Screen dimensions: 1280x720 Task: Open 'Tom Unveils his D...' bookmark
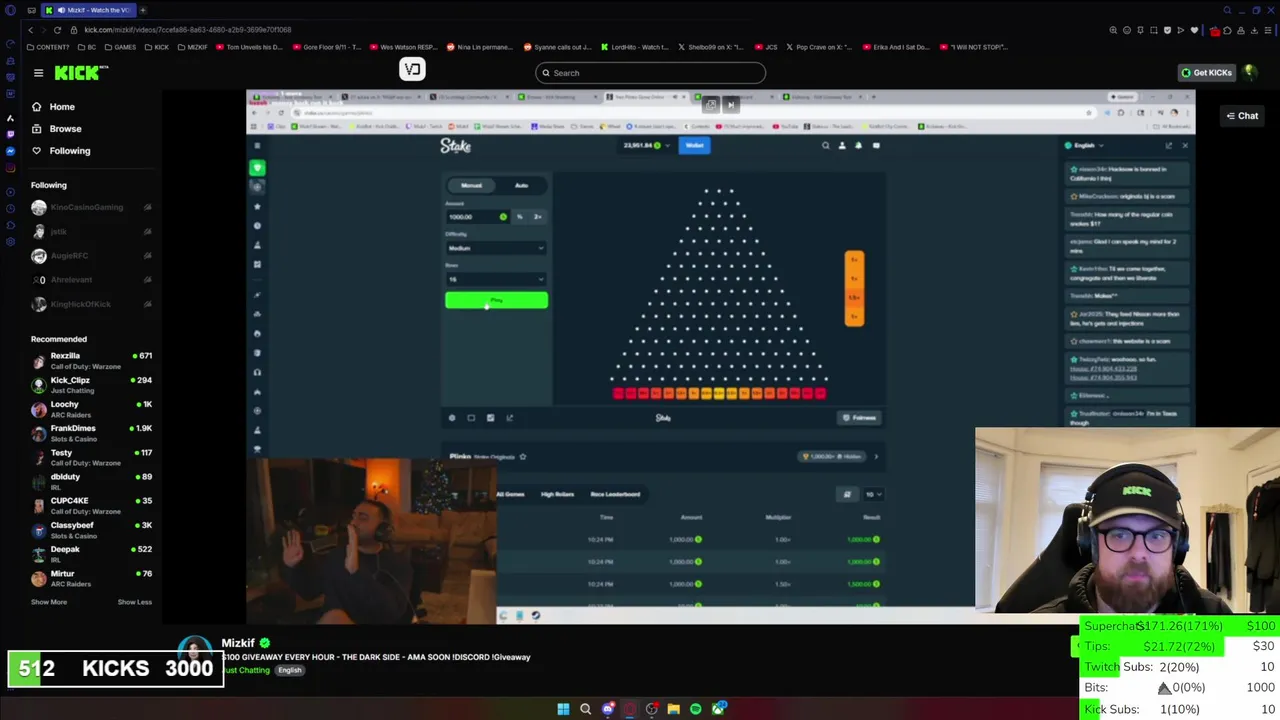point(249,47)
